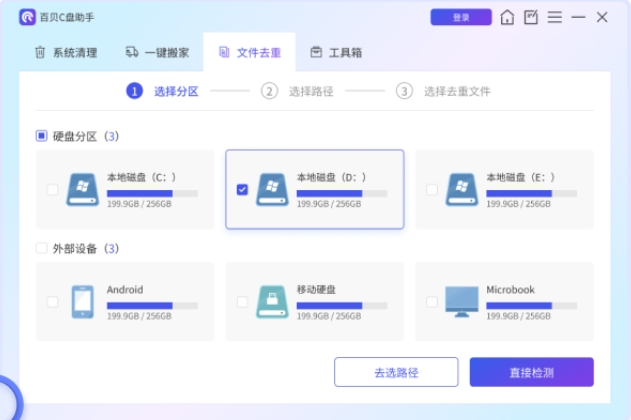This screenshot has width=631, height=420.
Task: Toggle the 外部设备 select-all checkbox
Action: [x=41, y=248]
